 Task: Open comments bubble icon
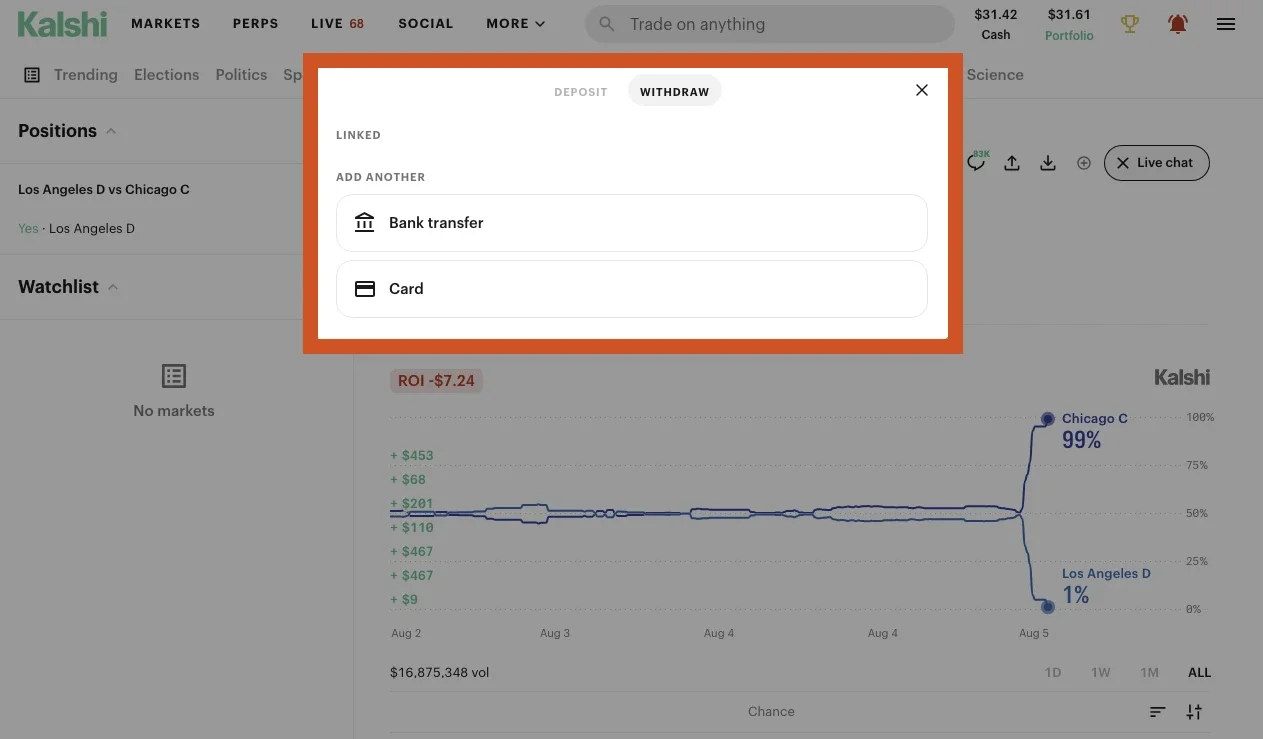pos(976,162)
